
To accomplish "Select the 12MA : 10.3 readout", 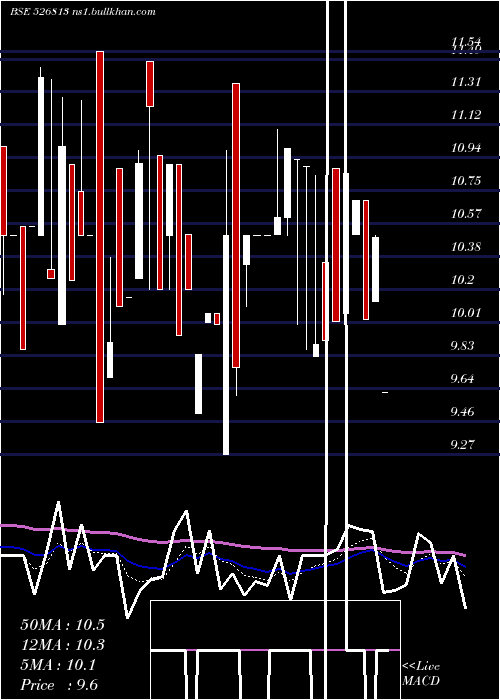I will (62, 645).
